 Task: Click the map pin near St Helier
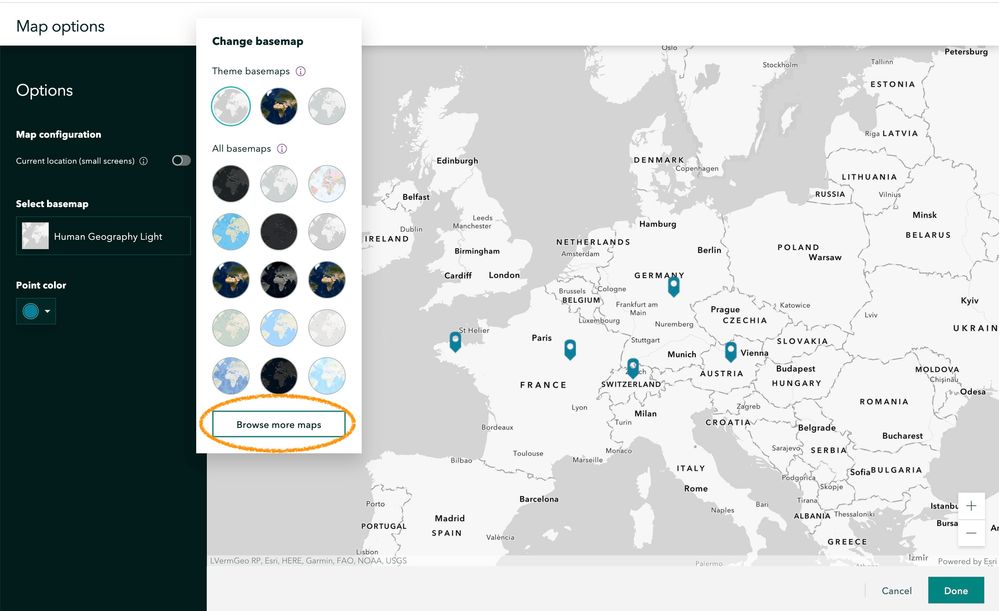pos(455,341)
